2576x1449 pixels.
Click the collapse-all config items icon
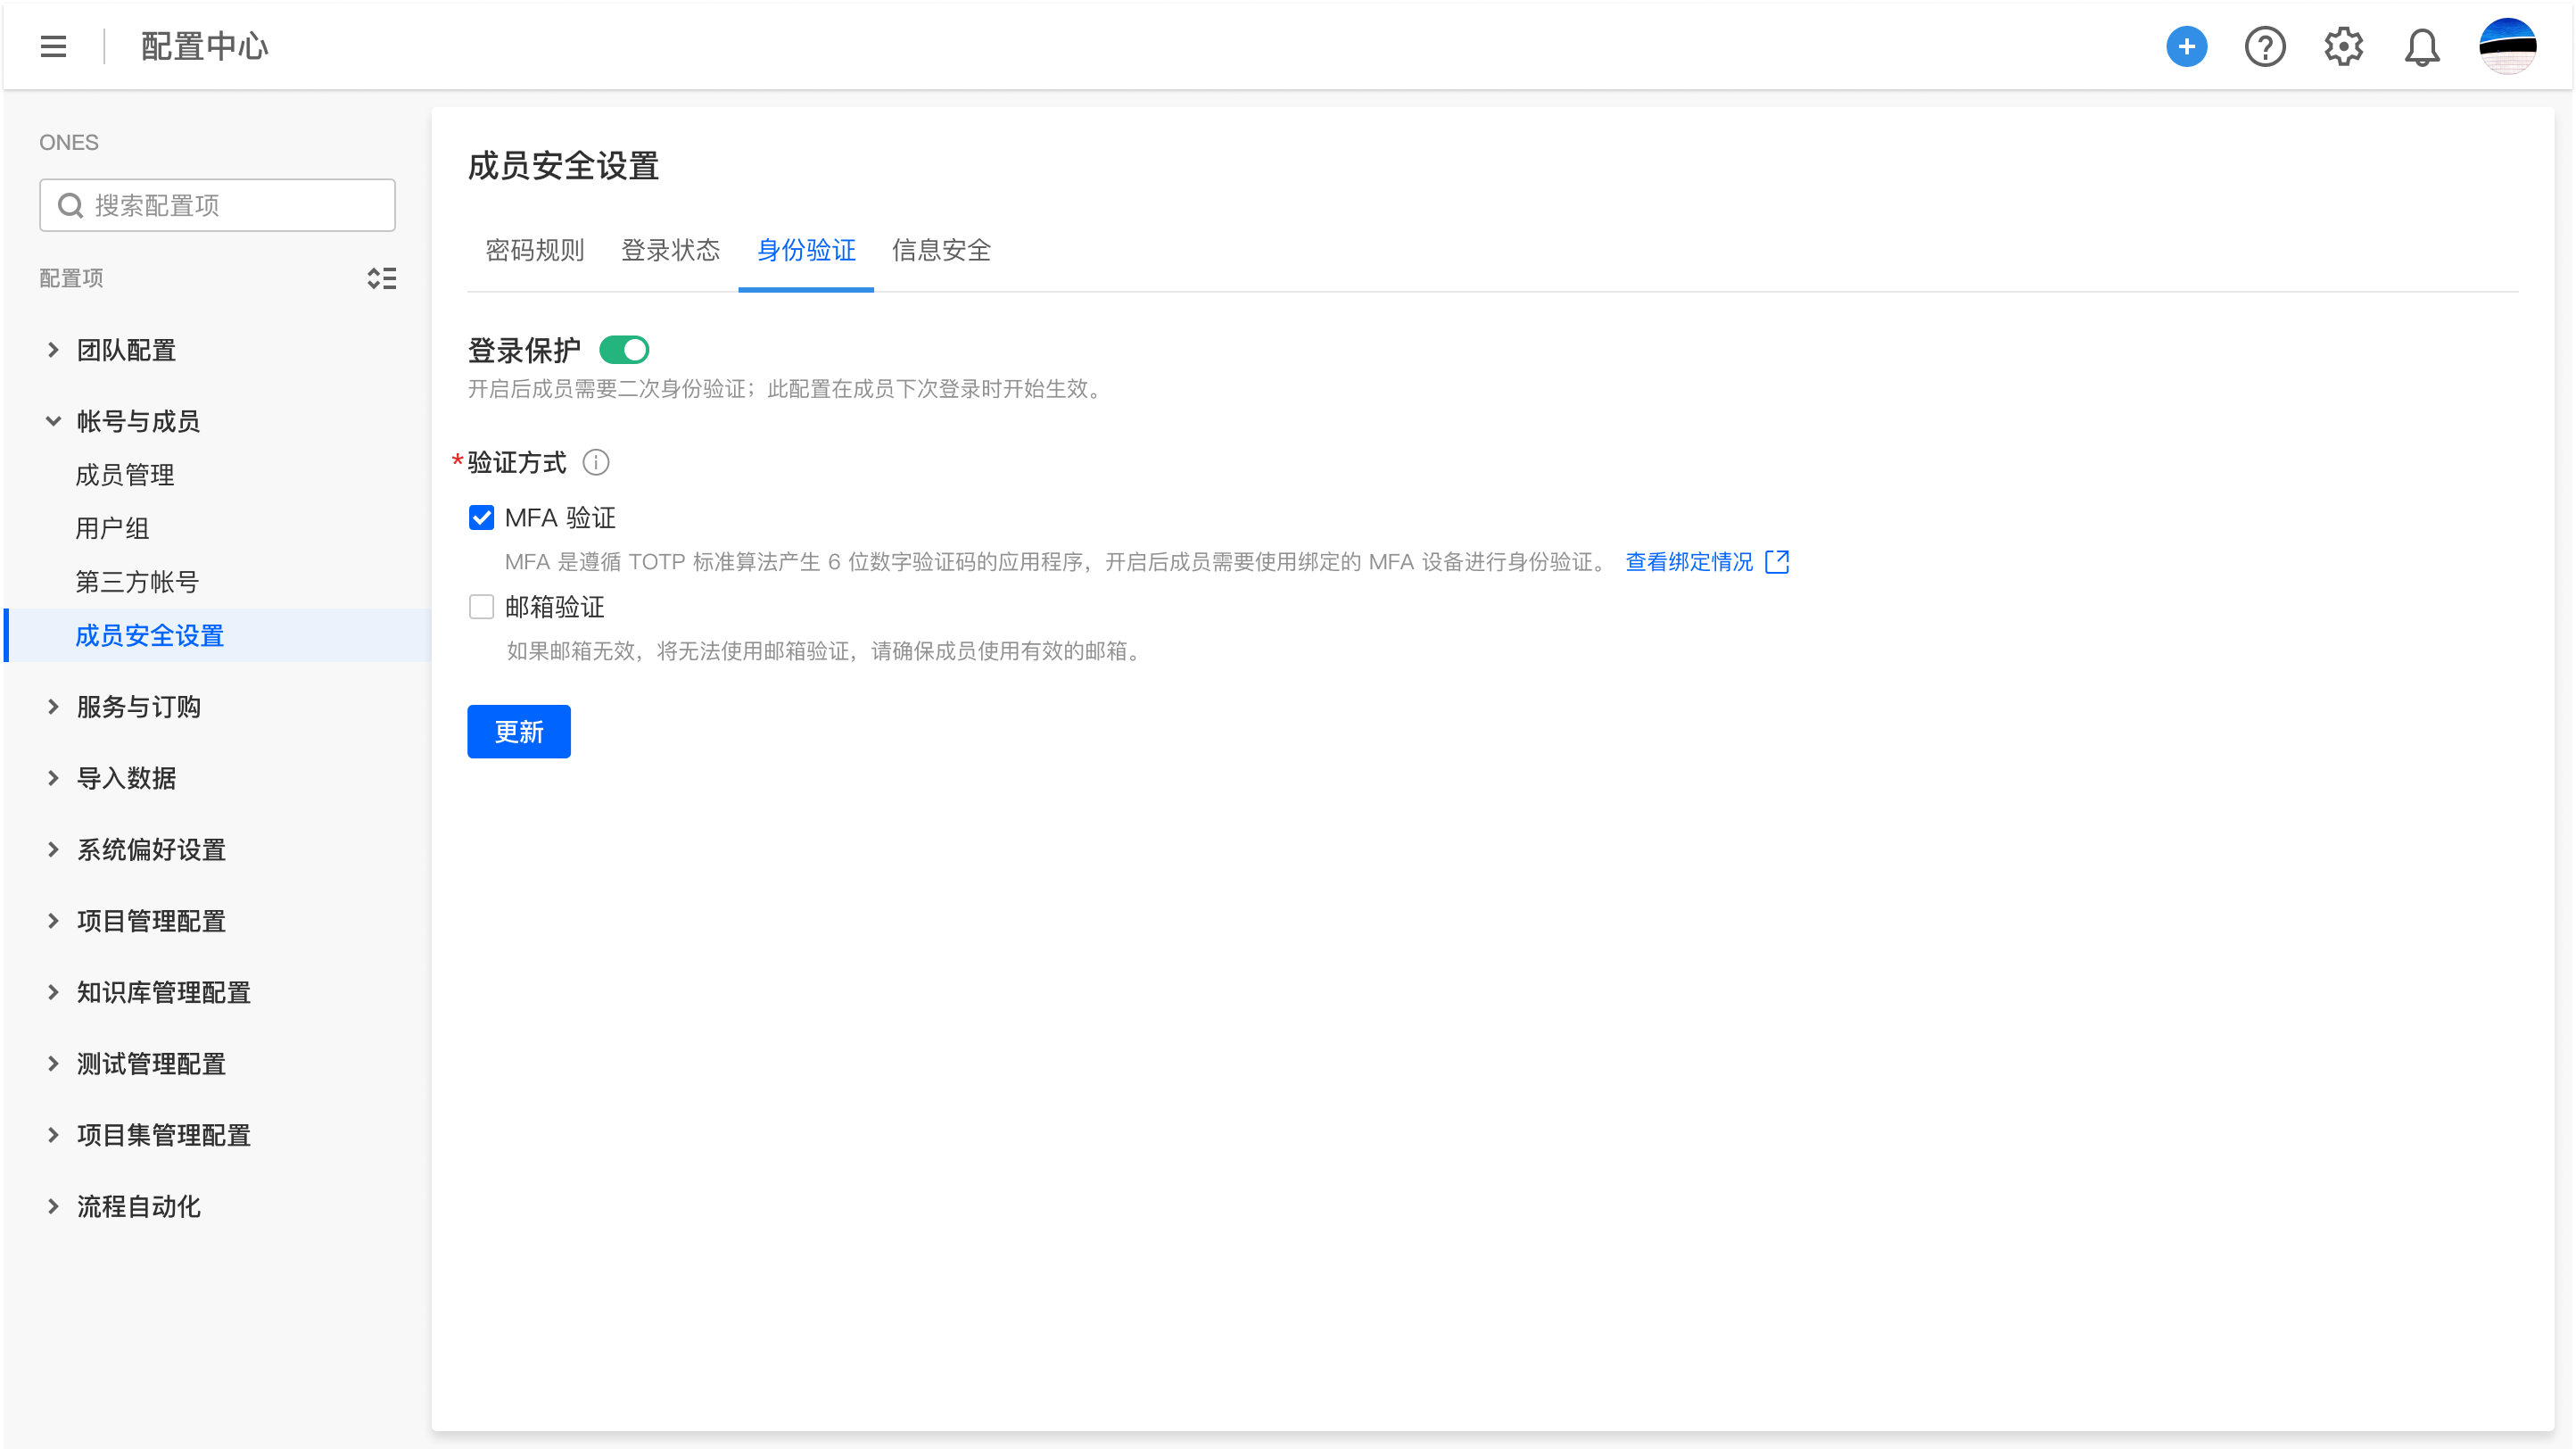381,278
